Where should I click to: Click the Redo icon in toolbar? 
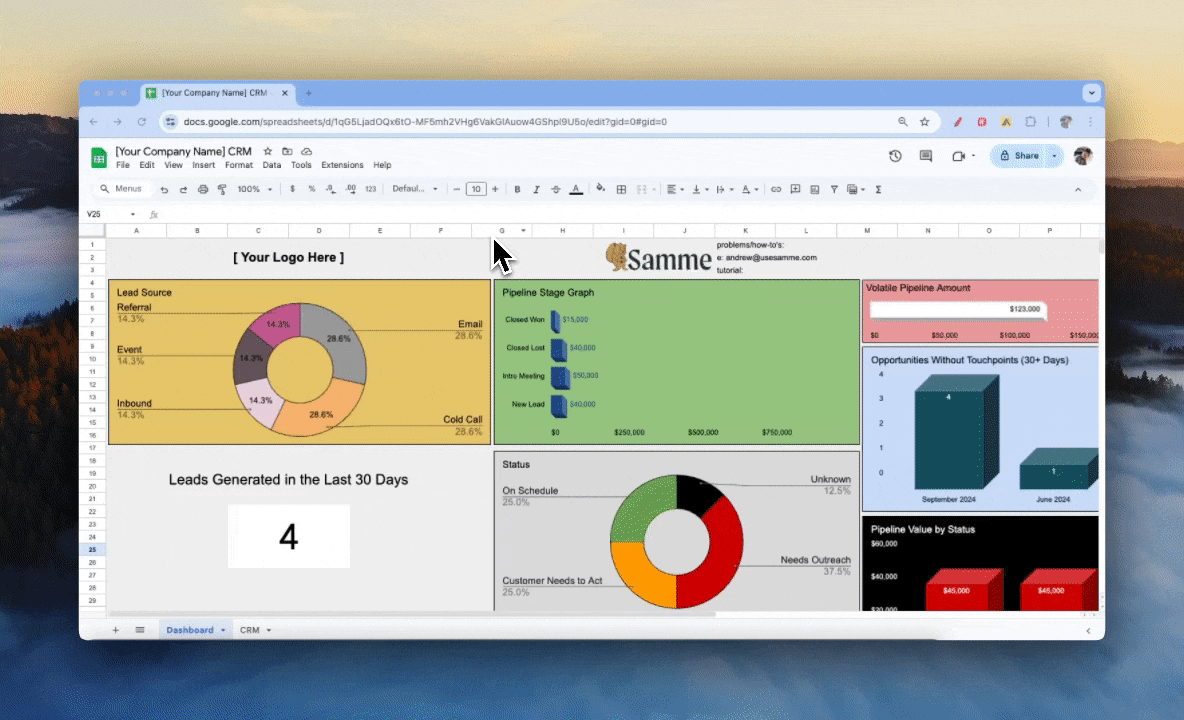pos(183,189)
